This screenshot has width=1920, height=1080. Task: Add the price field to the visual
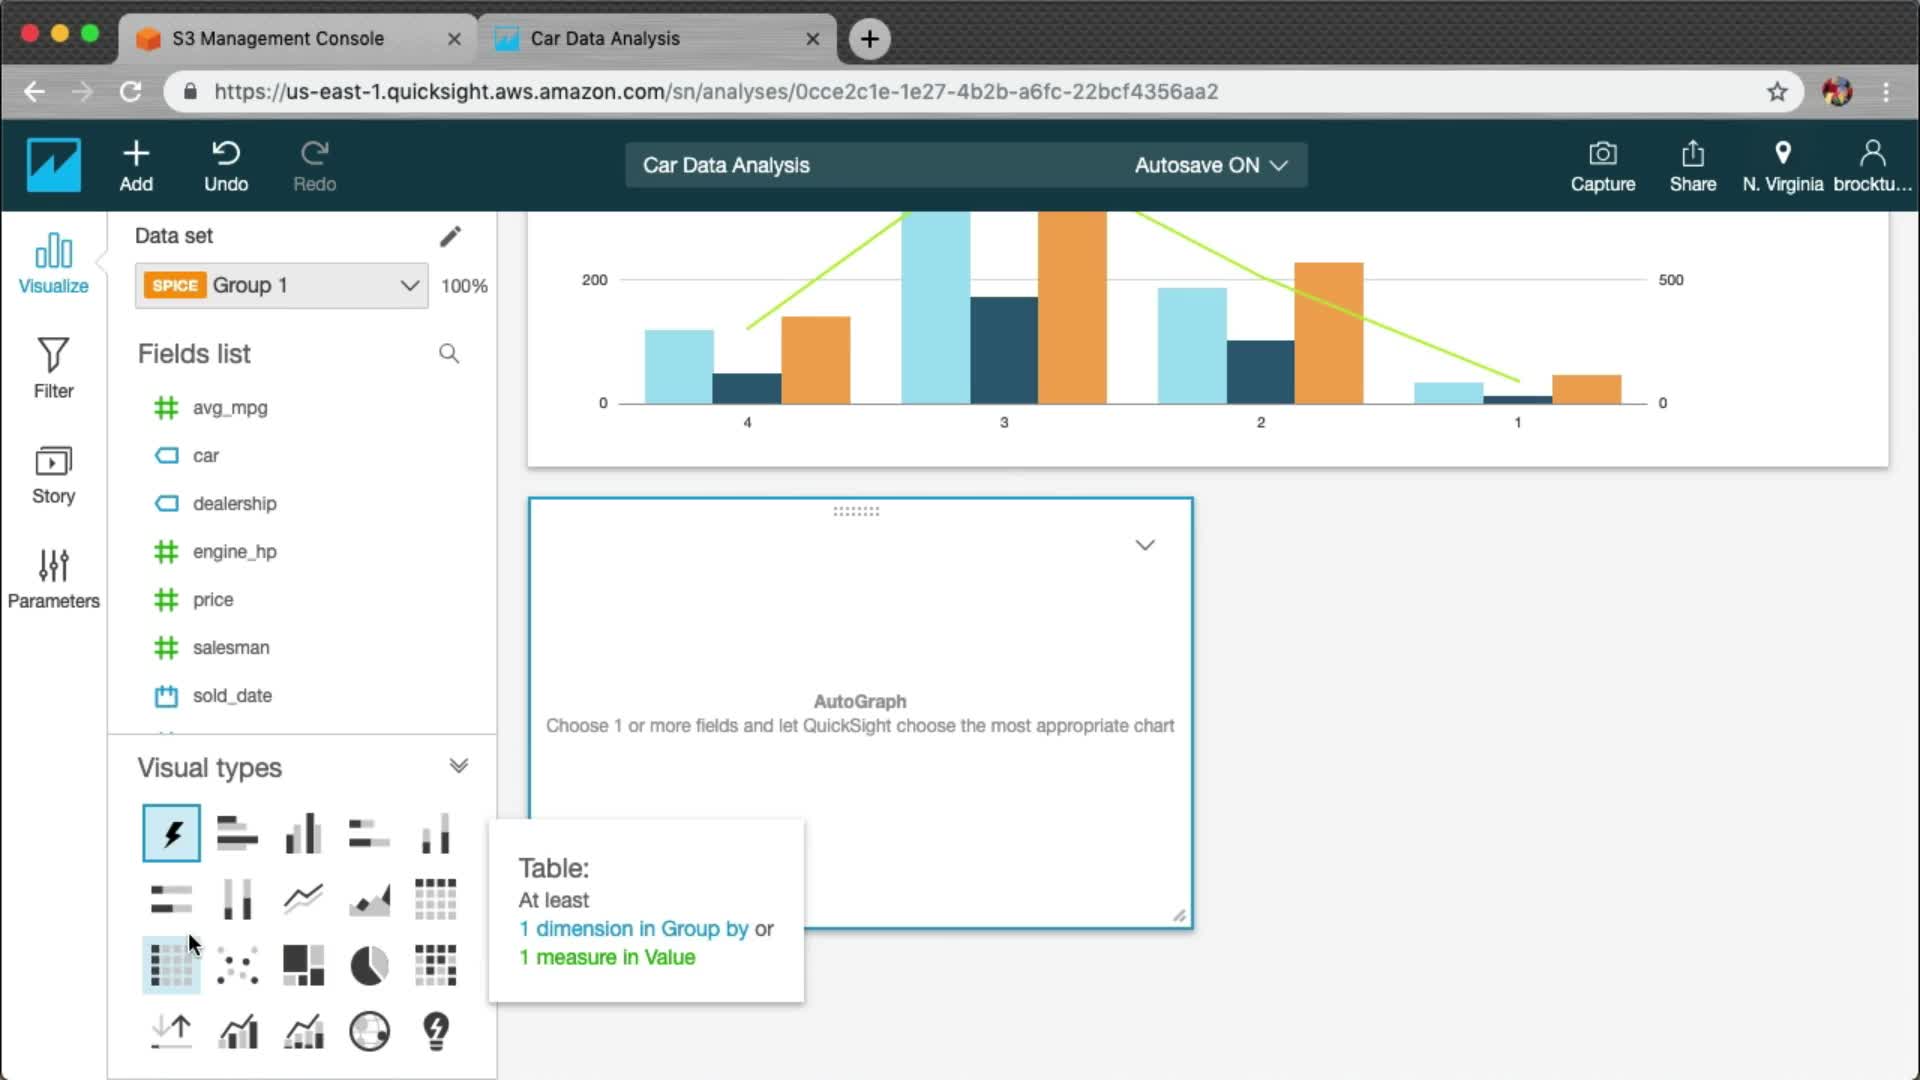[213, 600]
